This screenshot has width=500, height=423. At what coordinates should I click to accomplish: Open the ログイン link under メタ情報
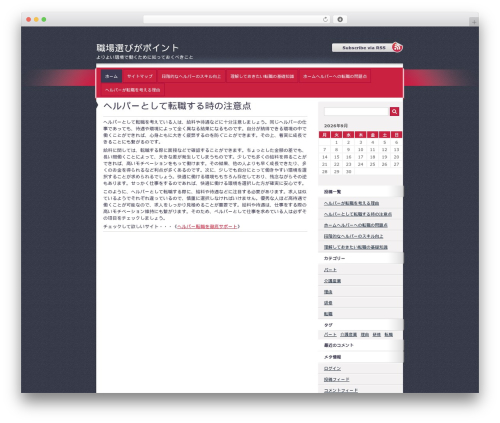pos(332,368)
